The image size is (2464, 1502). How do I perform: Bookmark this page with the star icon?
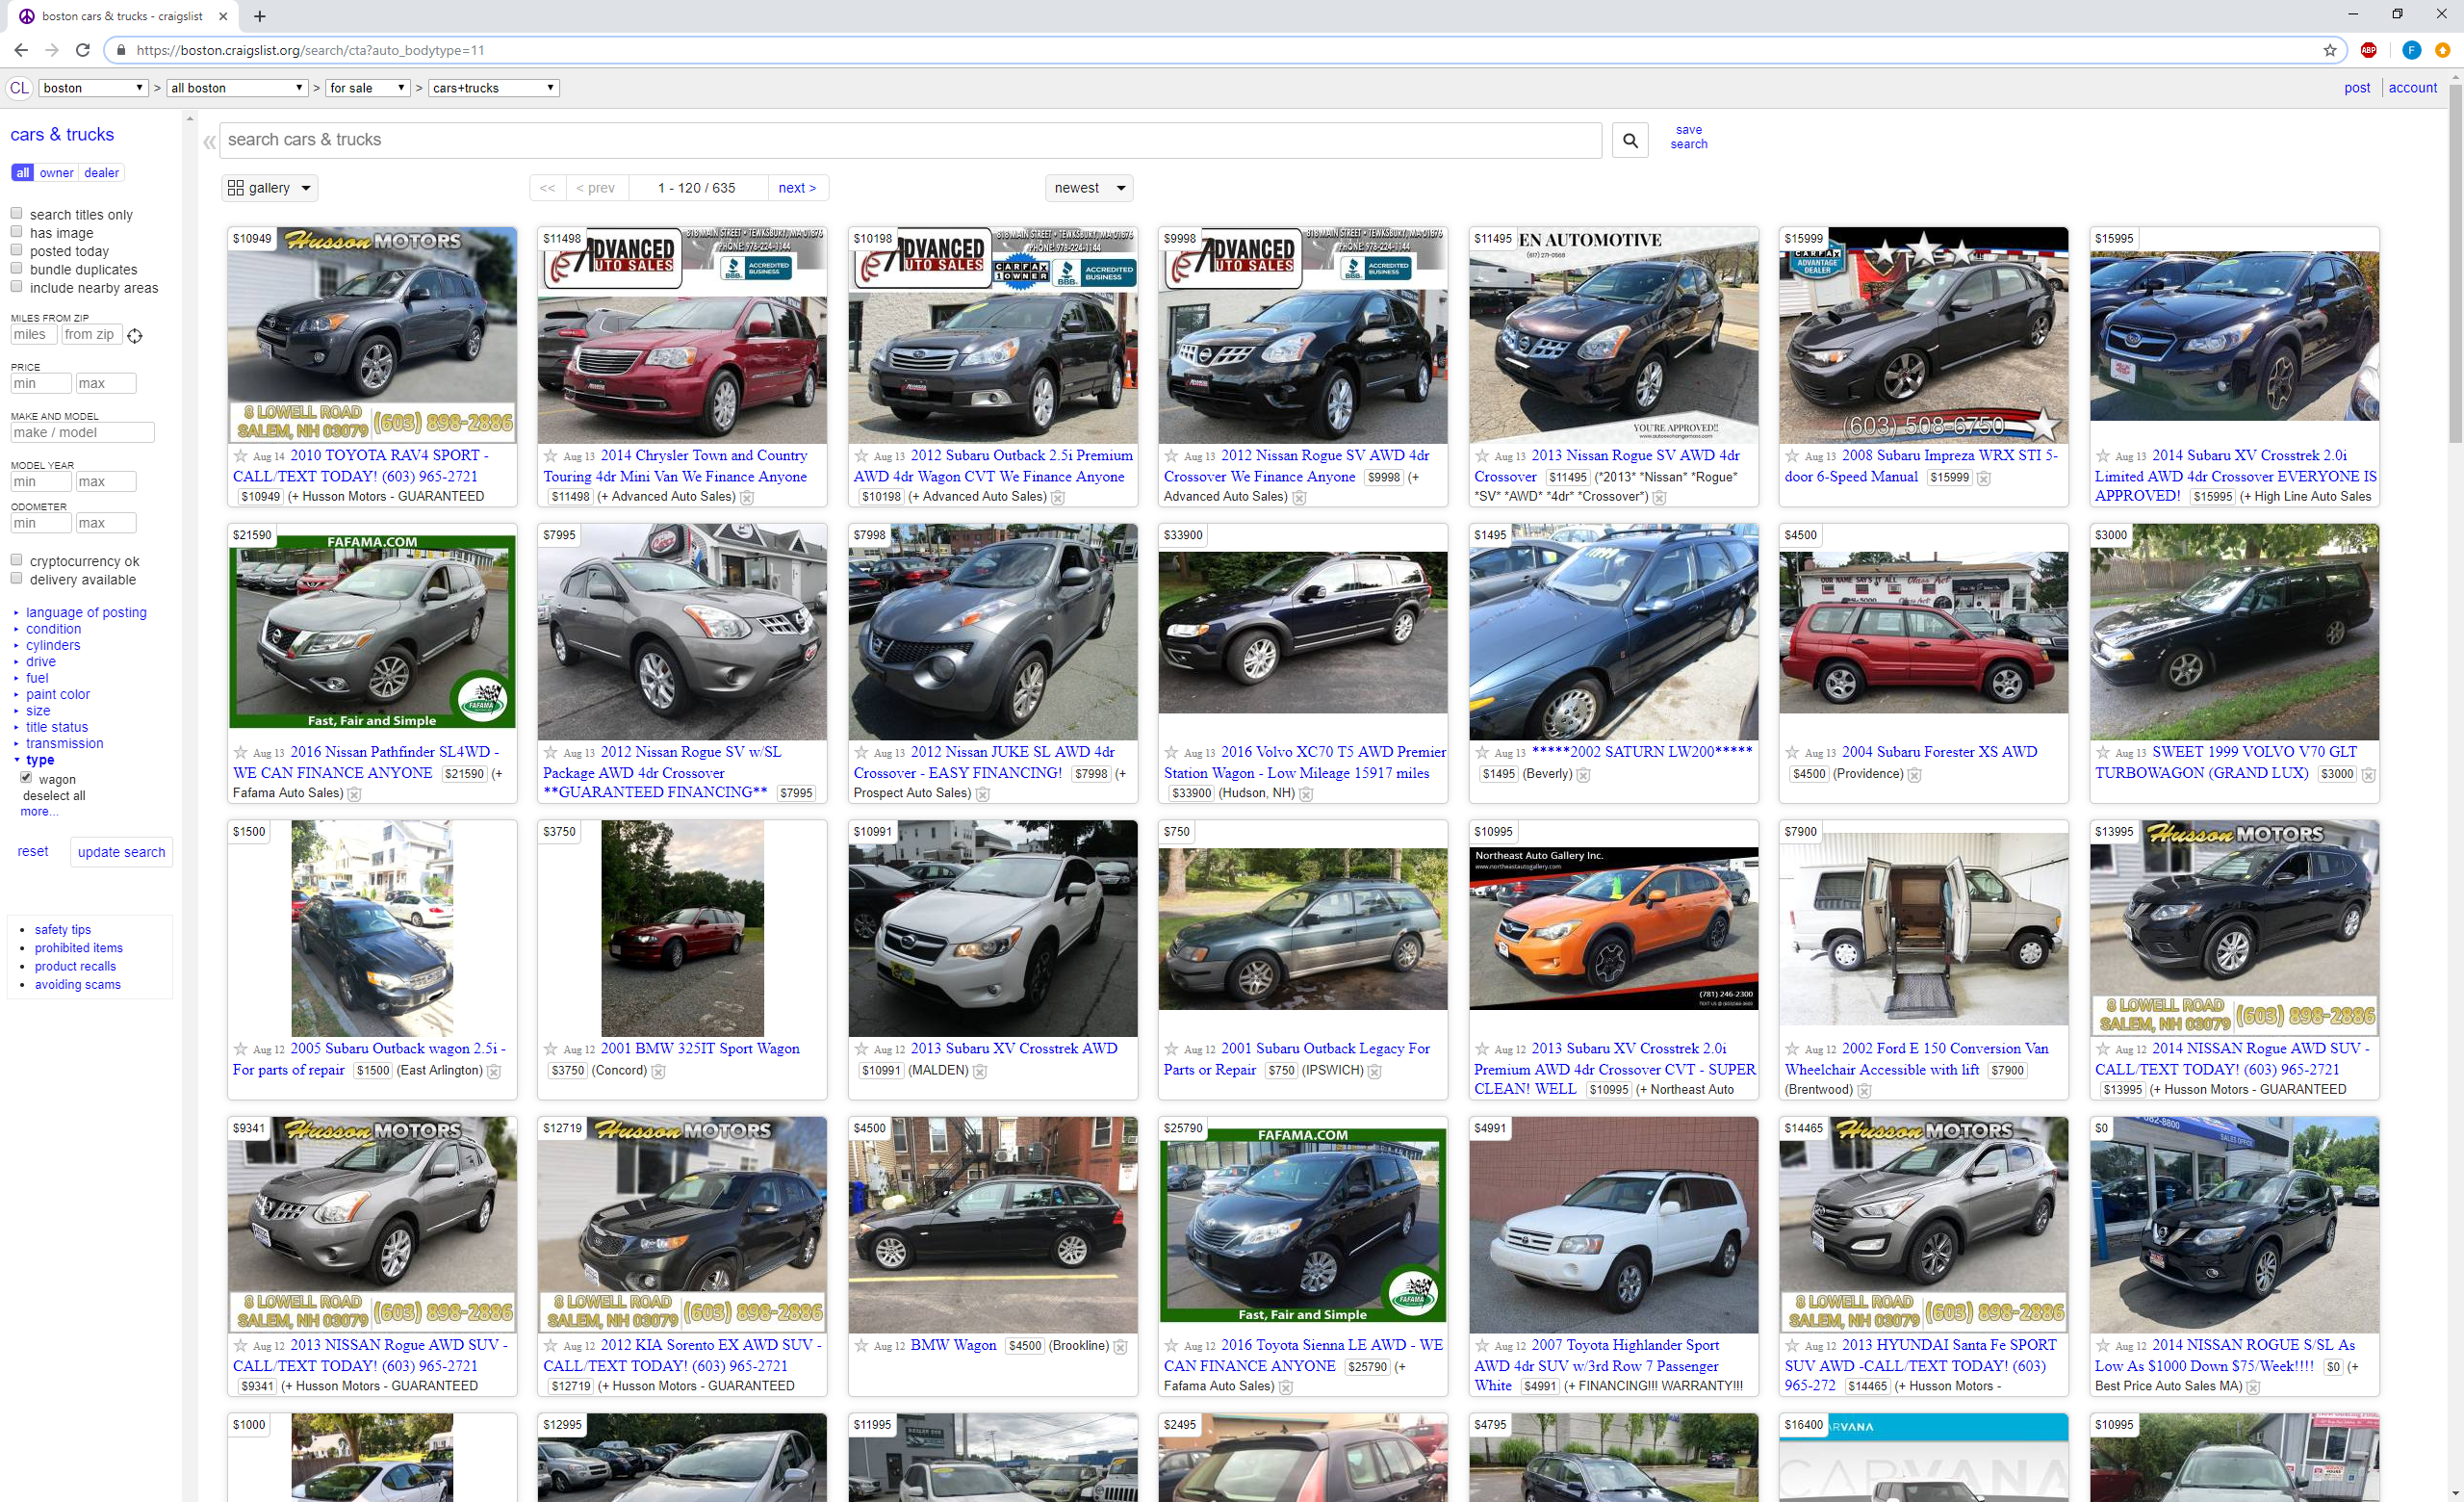2329,50
